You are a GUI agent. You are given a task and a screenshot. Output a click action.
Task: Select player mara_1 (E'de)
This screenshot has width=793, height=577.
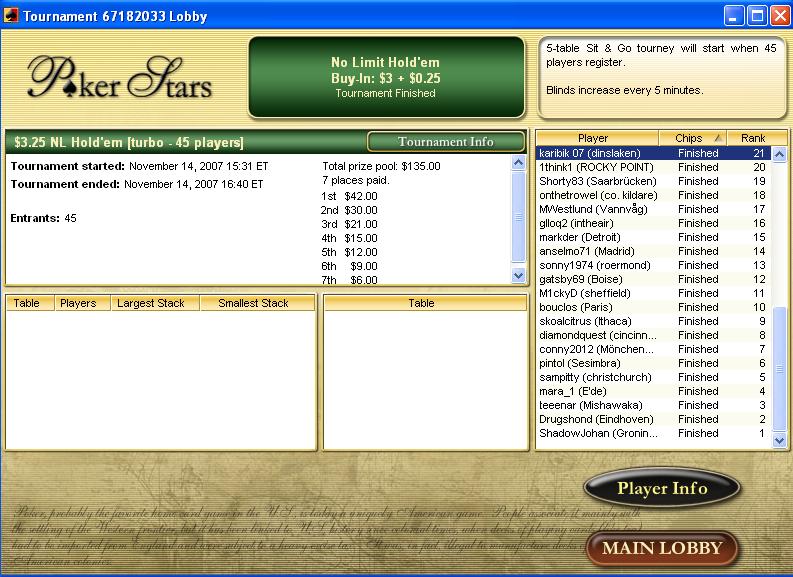tap(653, 391)
